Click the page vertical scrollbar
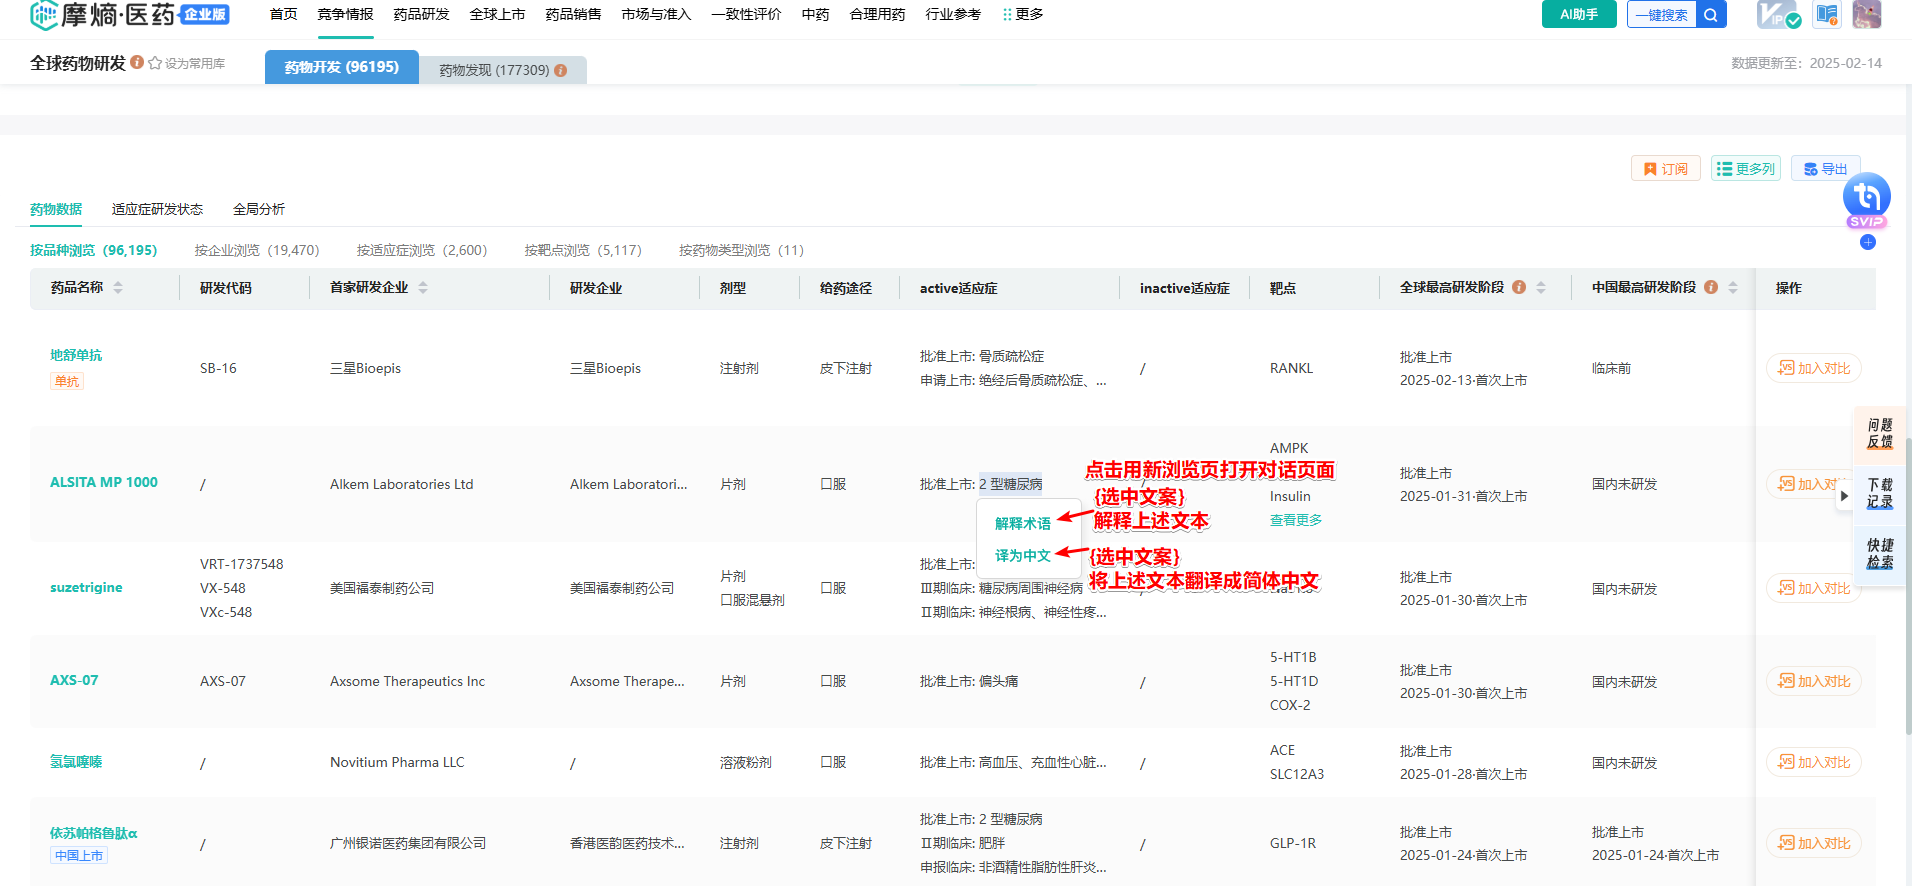 coord(1907,580)
